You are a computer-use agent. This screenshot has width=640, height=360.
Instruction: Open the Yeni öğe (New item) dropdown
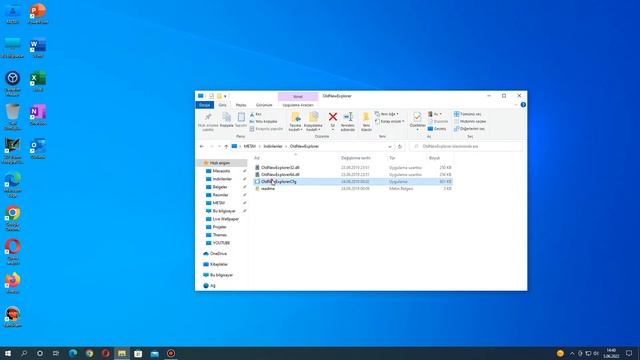coord(387,114)
